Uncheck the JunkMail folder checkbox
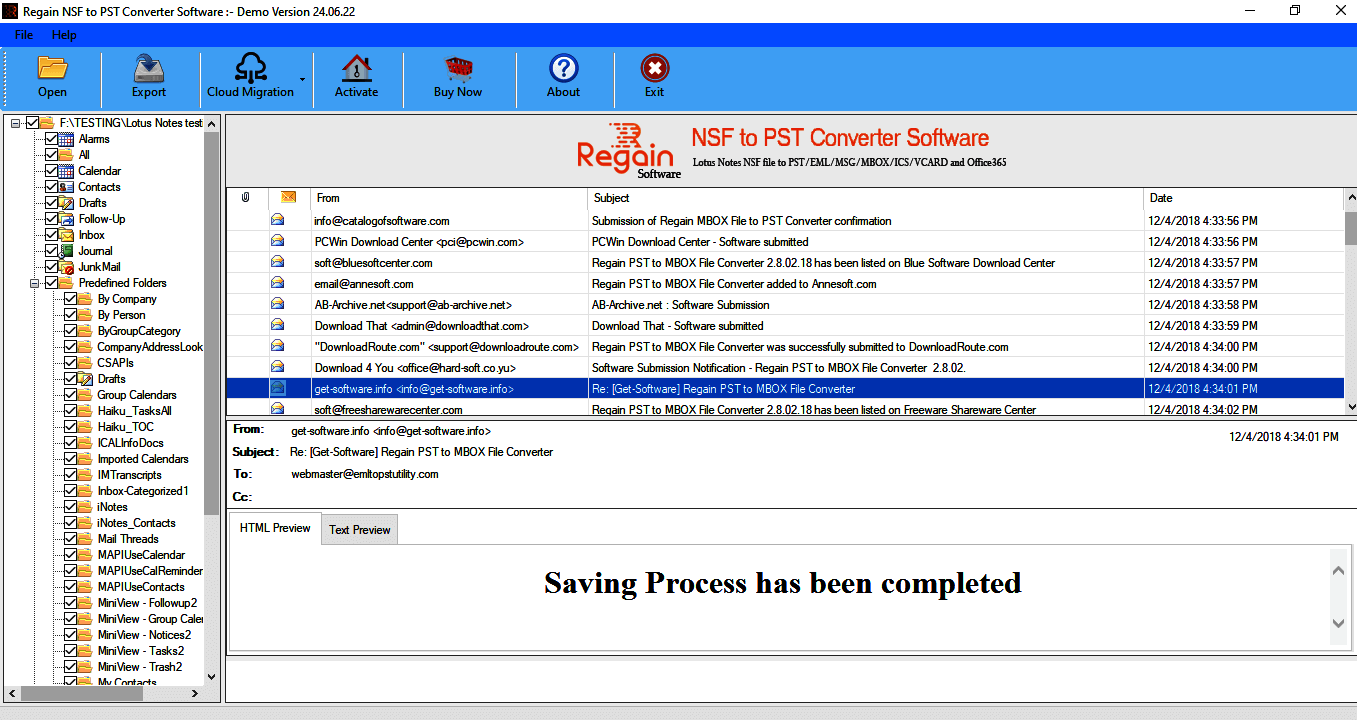 [x=51, y=267]
